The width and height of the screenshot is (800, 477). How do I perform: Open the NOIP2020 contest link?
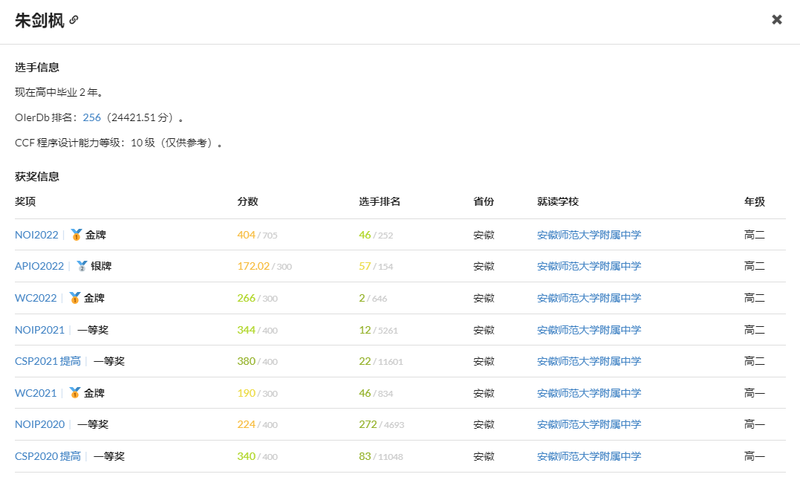(39, 425)
